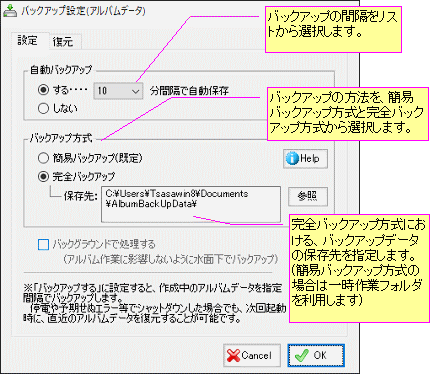
Task: Click the 保存先: label
Action: [x=80, y=196]
